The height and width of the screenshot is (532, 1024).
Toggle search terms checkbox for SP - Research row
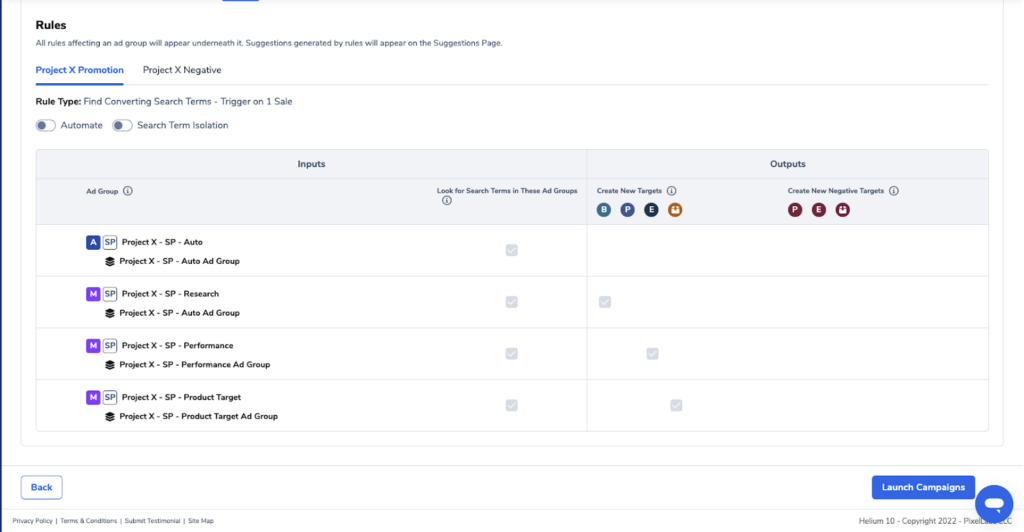(511, 302)
